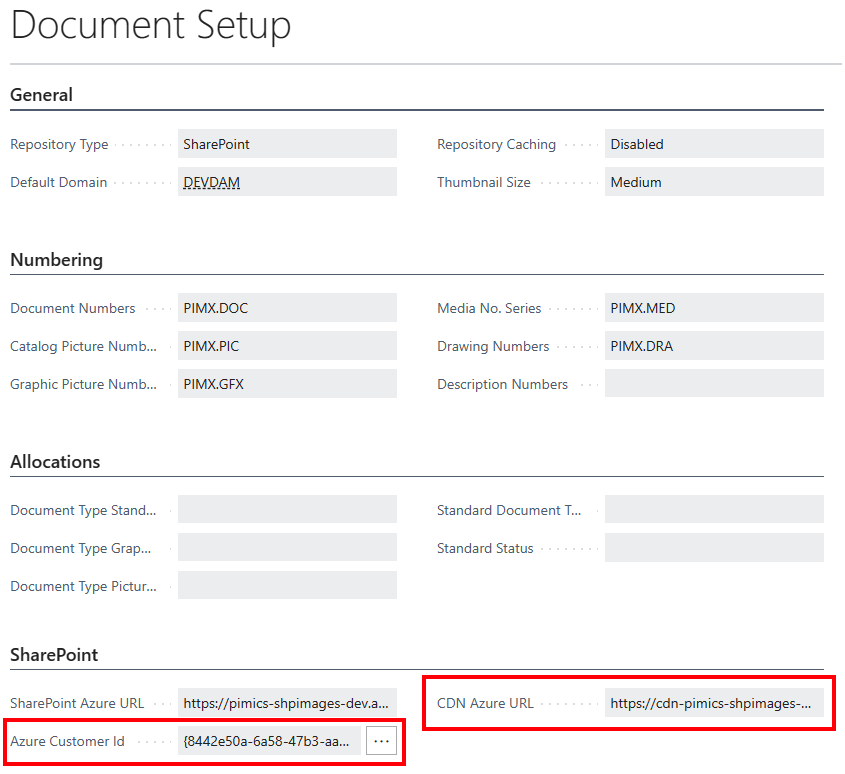The image size is (845, 774).
Task: Select the Repository Caching field showing Disabled
Action: (714, 144)
